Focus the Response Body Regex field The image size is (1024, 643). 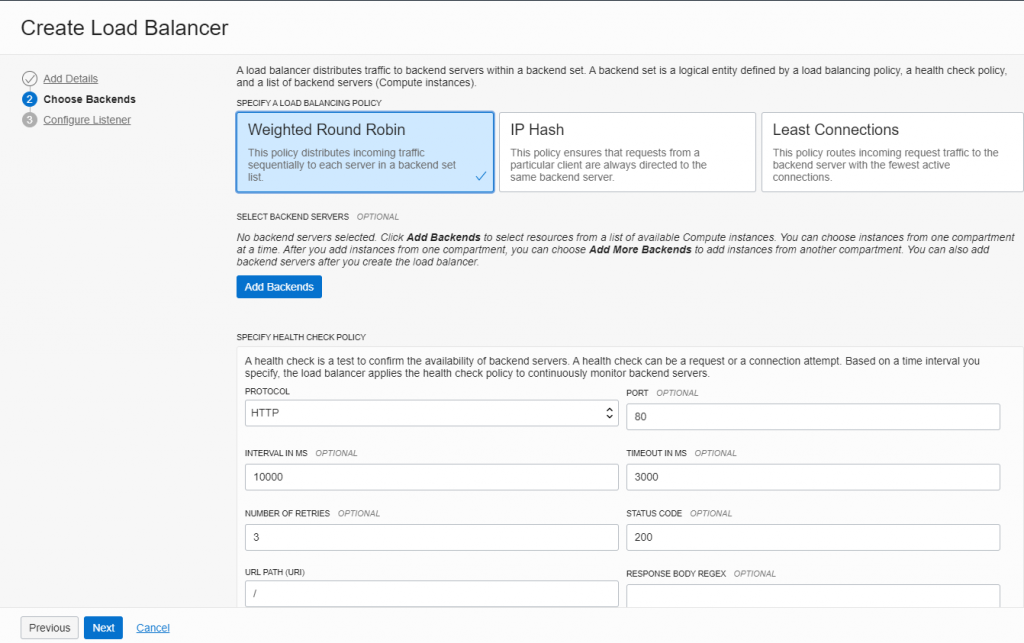(813, 595)
